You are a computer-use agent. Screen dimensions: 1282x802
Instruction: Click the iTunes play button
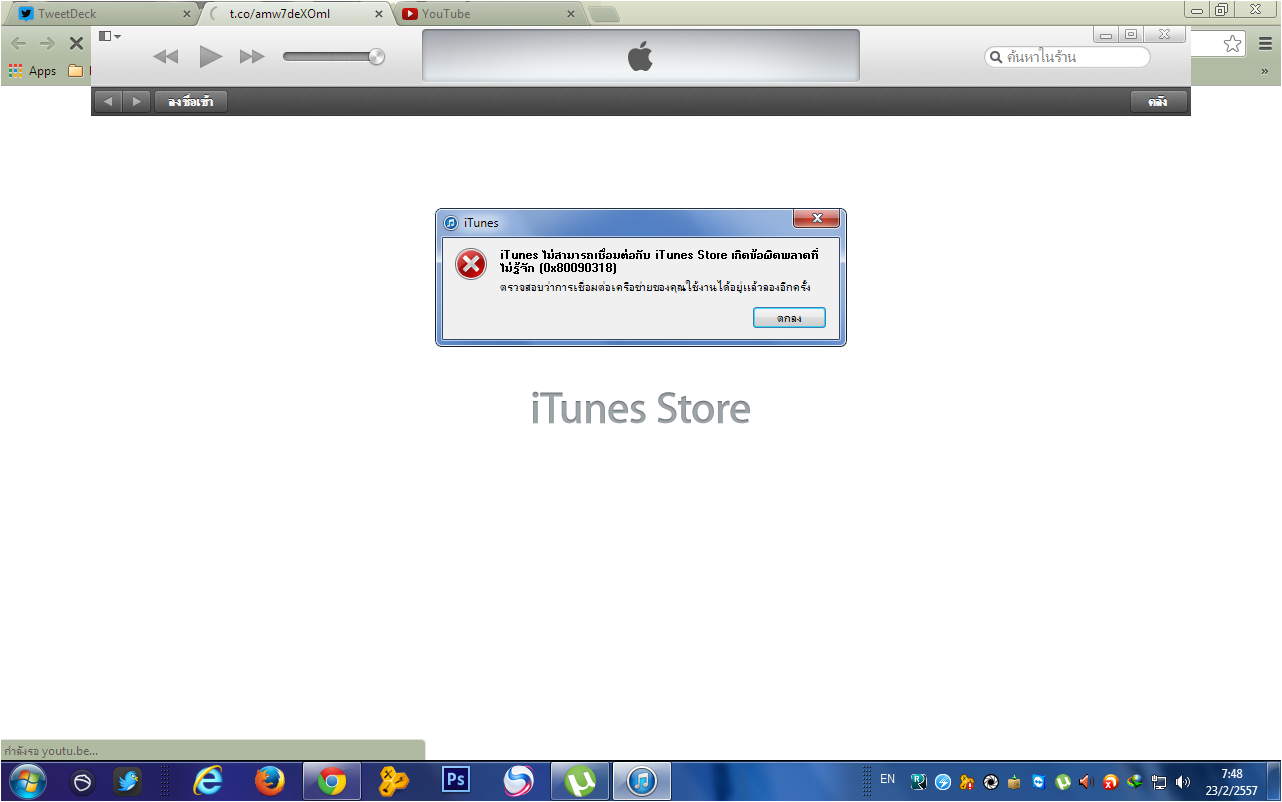tap(210, 57)
